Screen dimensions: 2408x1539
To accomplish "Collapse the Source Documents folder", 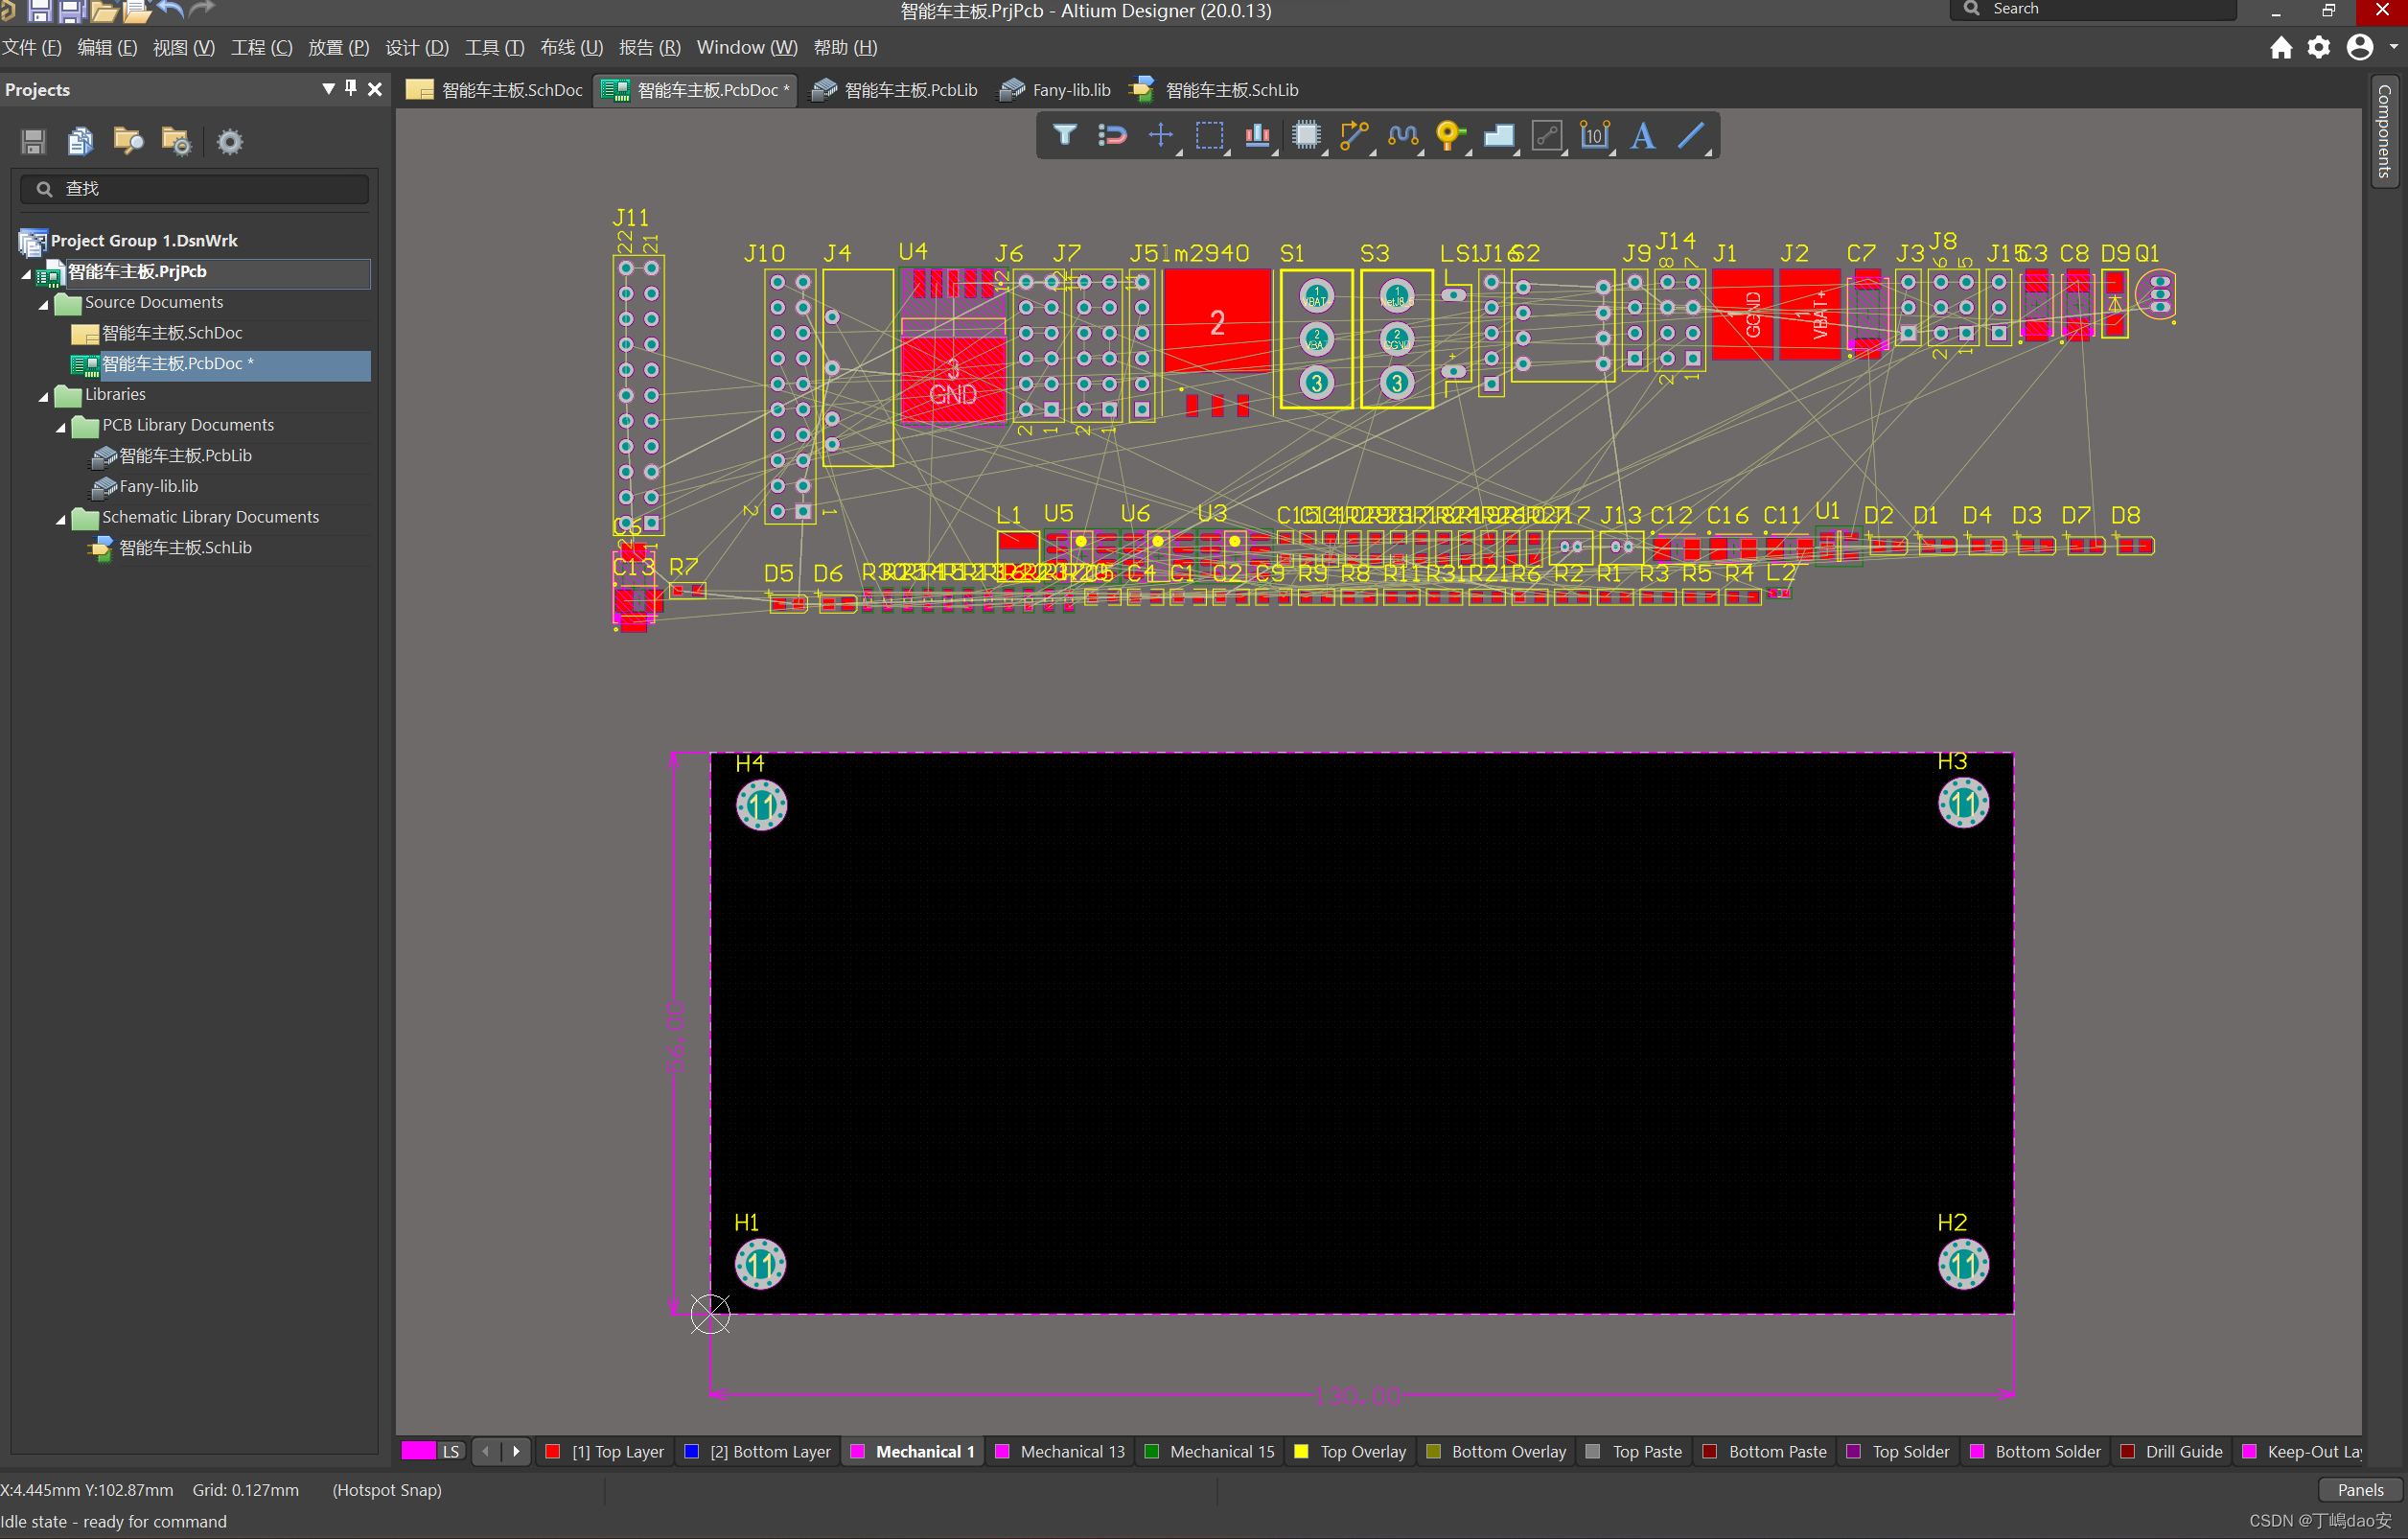I will [x=43, y=303].
